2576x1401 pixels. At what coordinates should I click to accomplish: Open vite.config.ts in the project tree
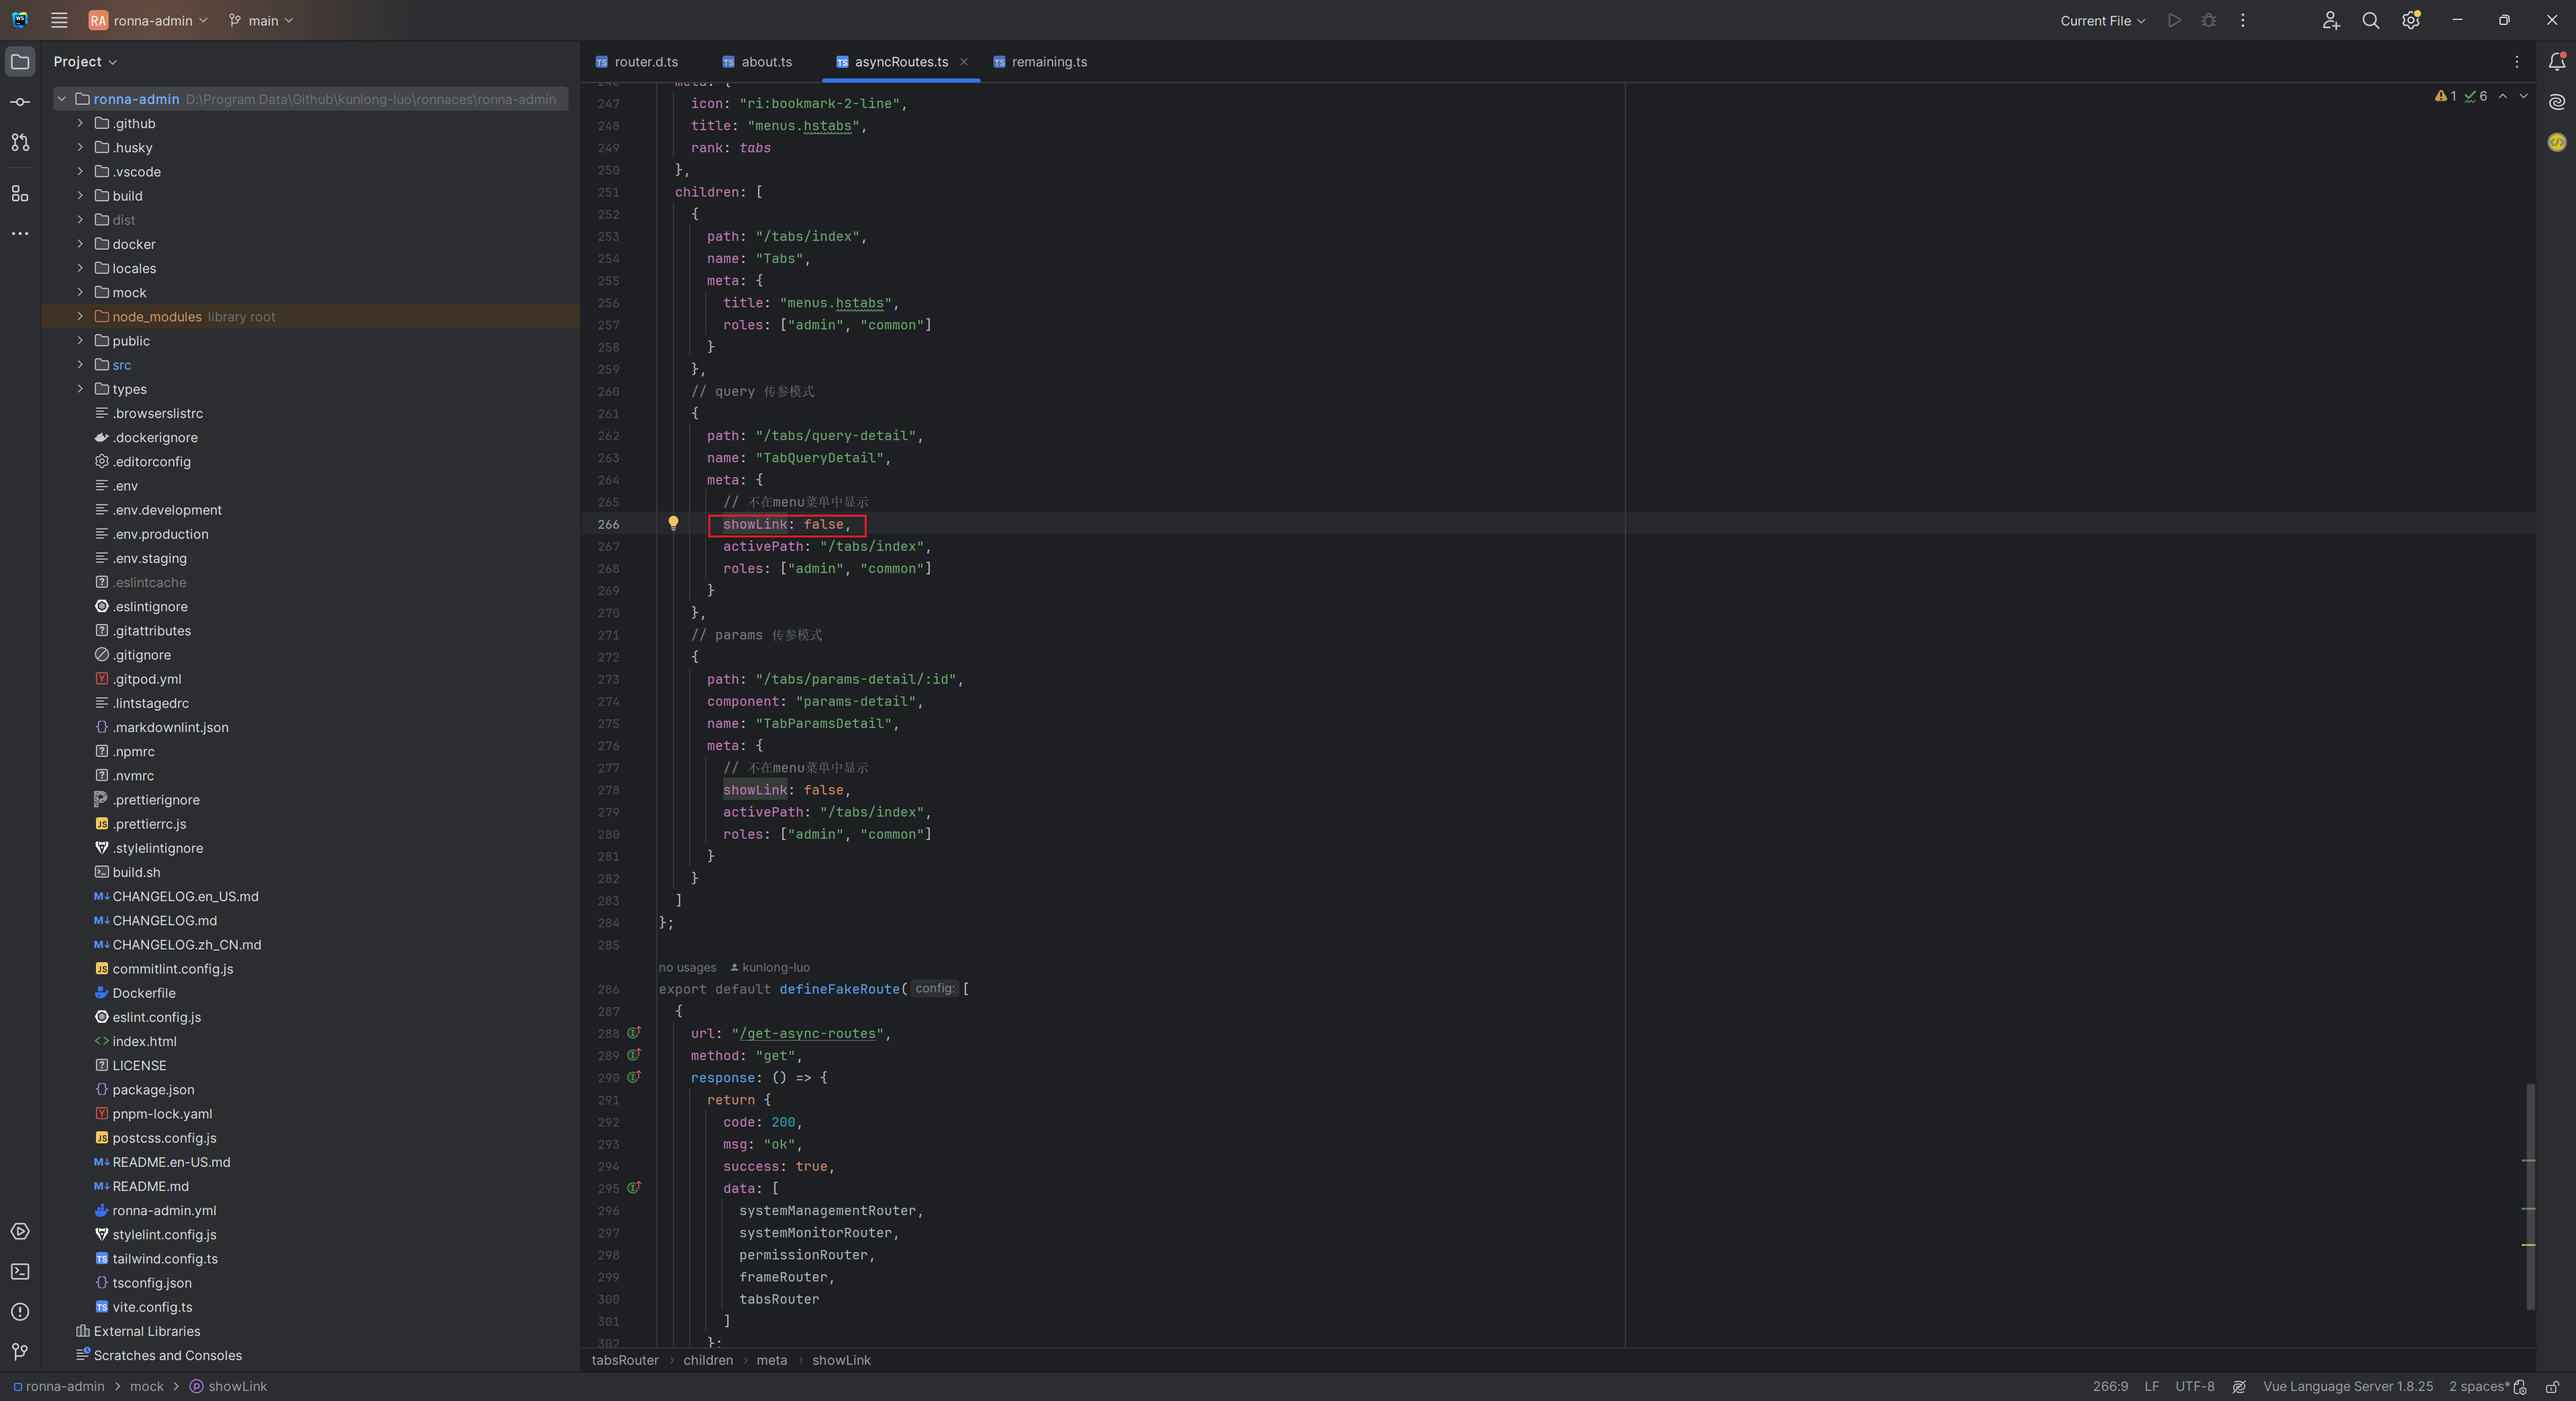coord(152,1307)
